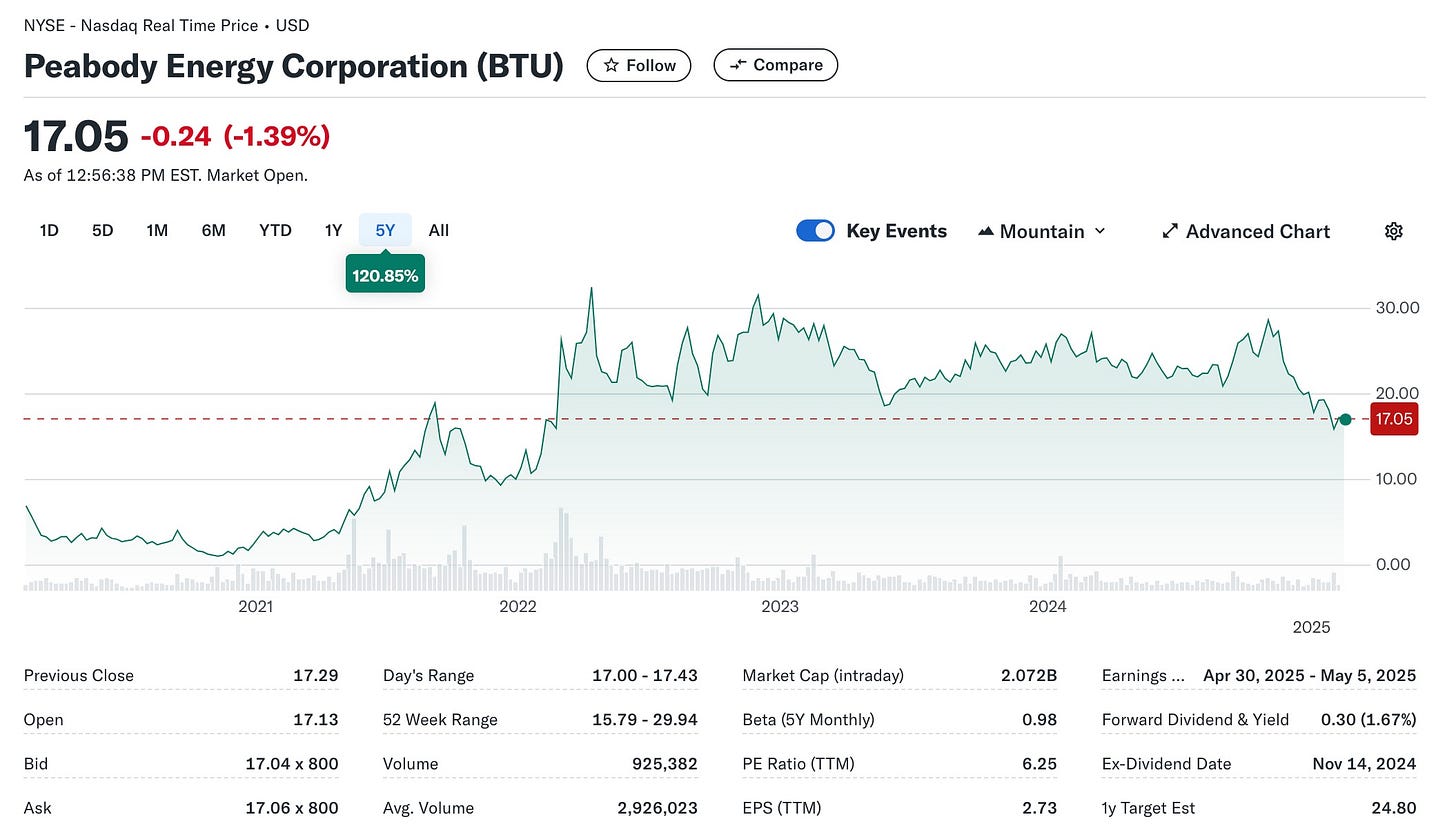Image resolution: width=1456 pixels, height=835 pixels.
Task: Click the Previous Close value 17.29
Action: tap(315, 676)
